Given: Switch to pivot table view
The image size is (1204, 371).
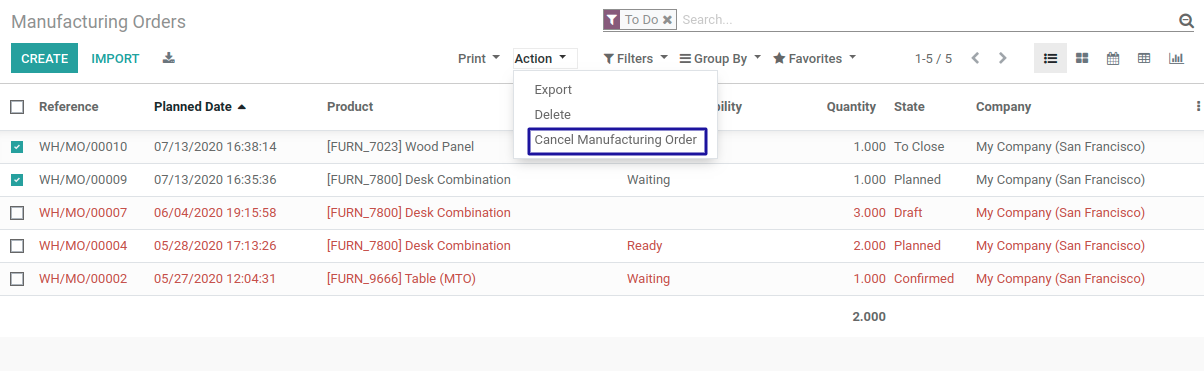Looking at the screenshot, I should (x=1144, y=59).
